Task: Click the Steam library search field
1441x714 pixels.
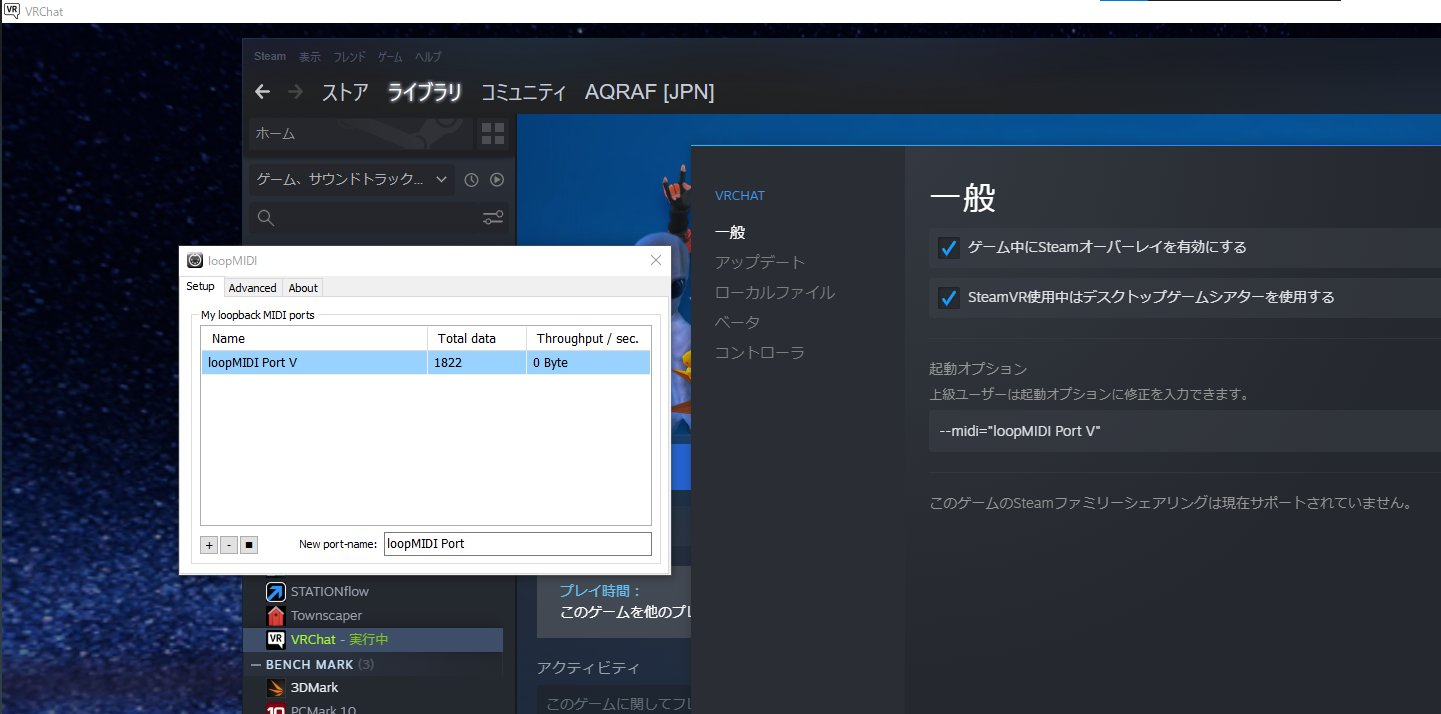Action: [x=378, y=217]
